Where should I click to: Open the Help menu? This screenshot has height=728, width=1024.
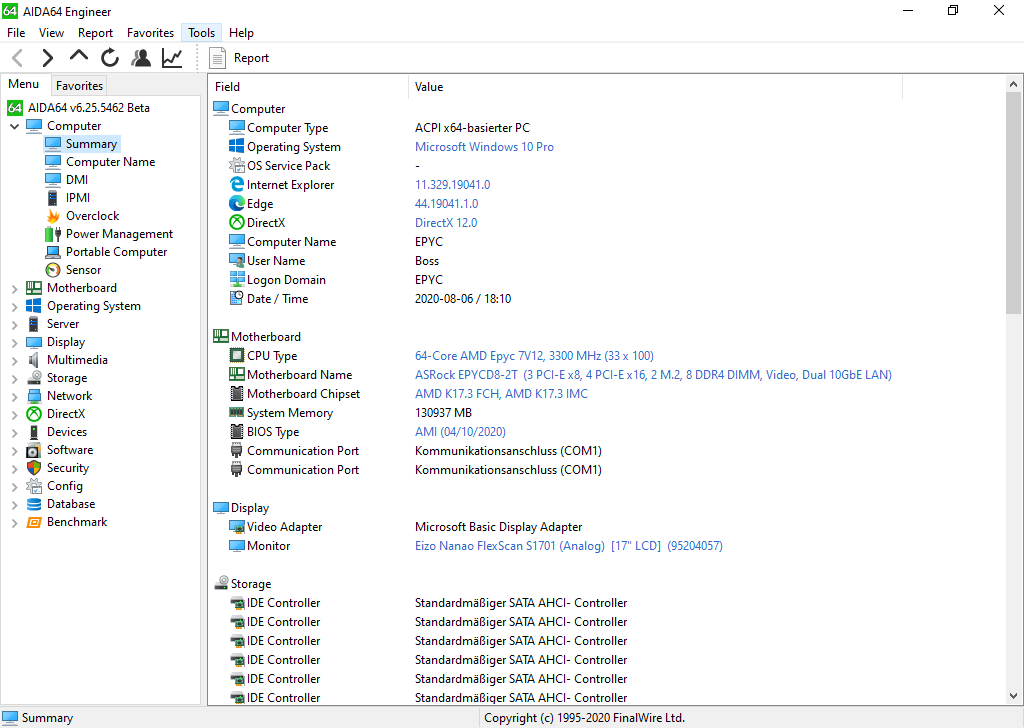tap(241, 33)
